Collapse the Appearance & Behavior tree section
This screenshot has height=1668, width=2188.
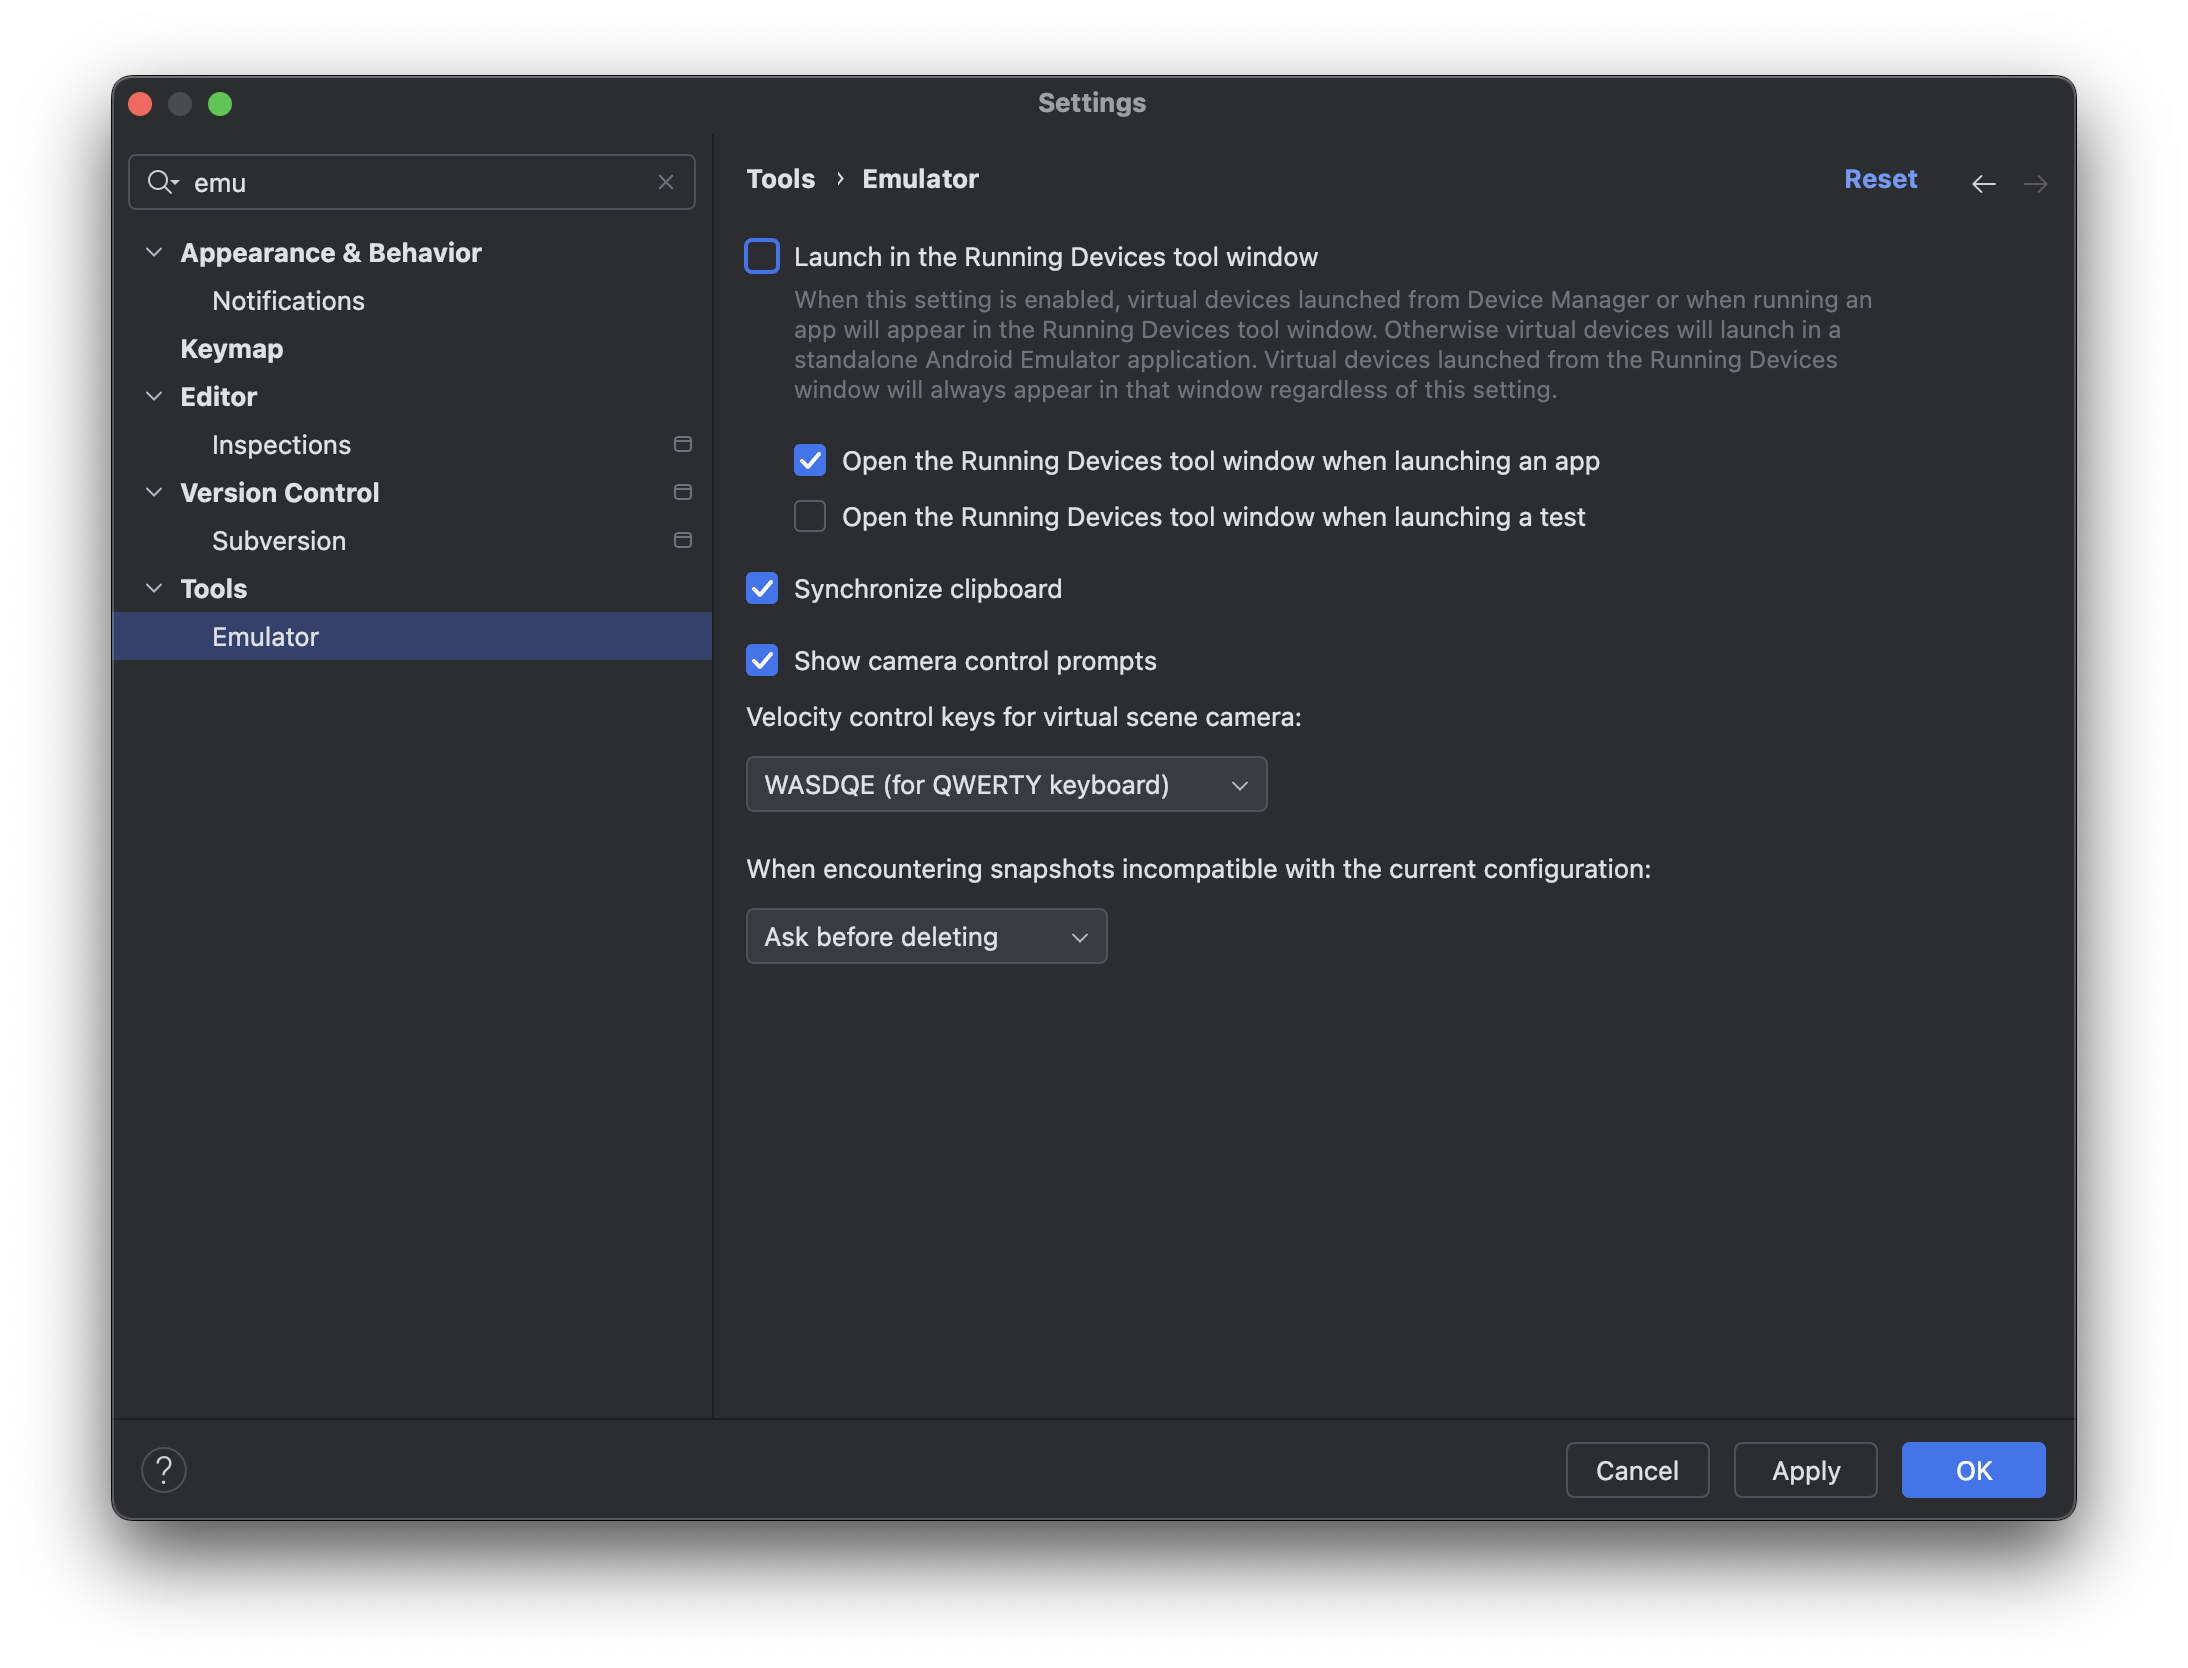point(154,253)
